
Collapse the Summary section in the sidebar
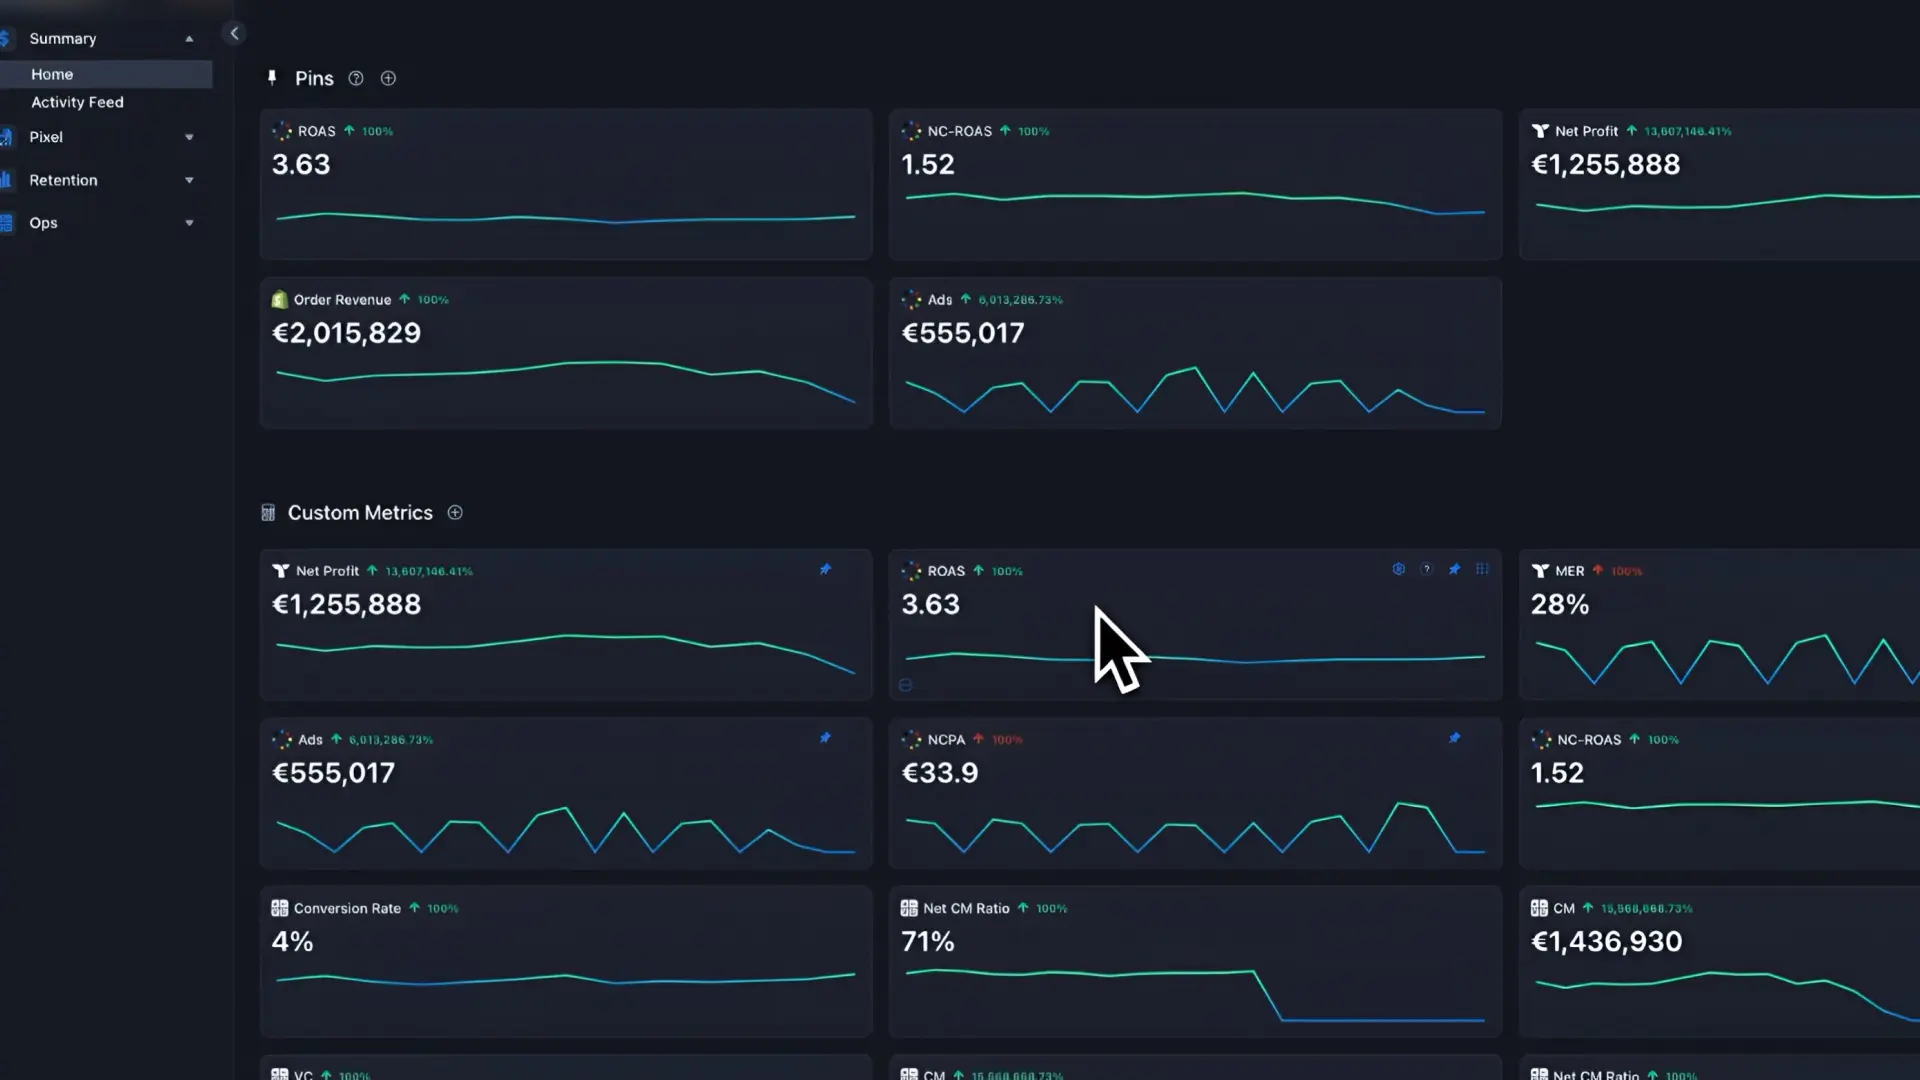point(189,38)
